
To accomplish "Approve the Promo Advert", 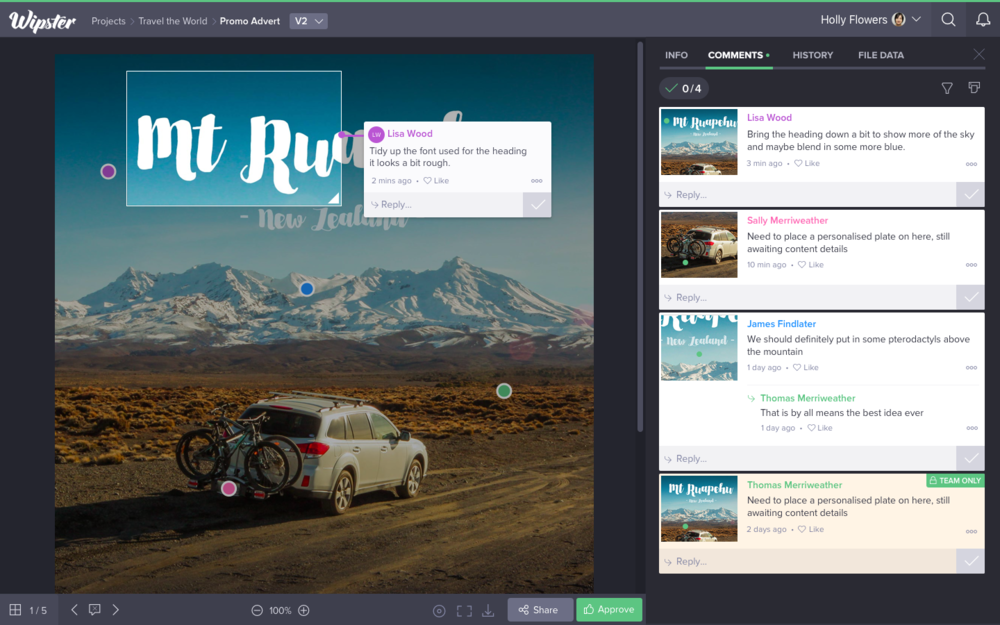I will (x=609, y=610).
